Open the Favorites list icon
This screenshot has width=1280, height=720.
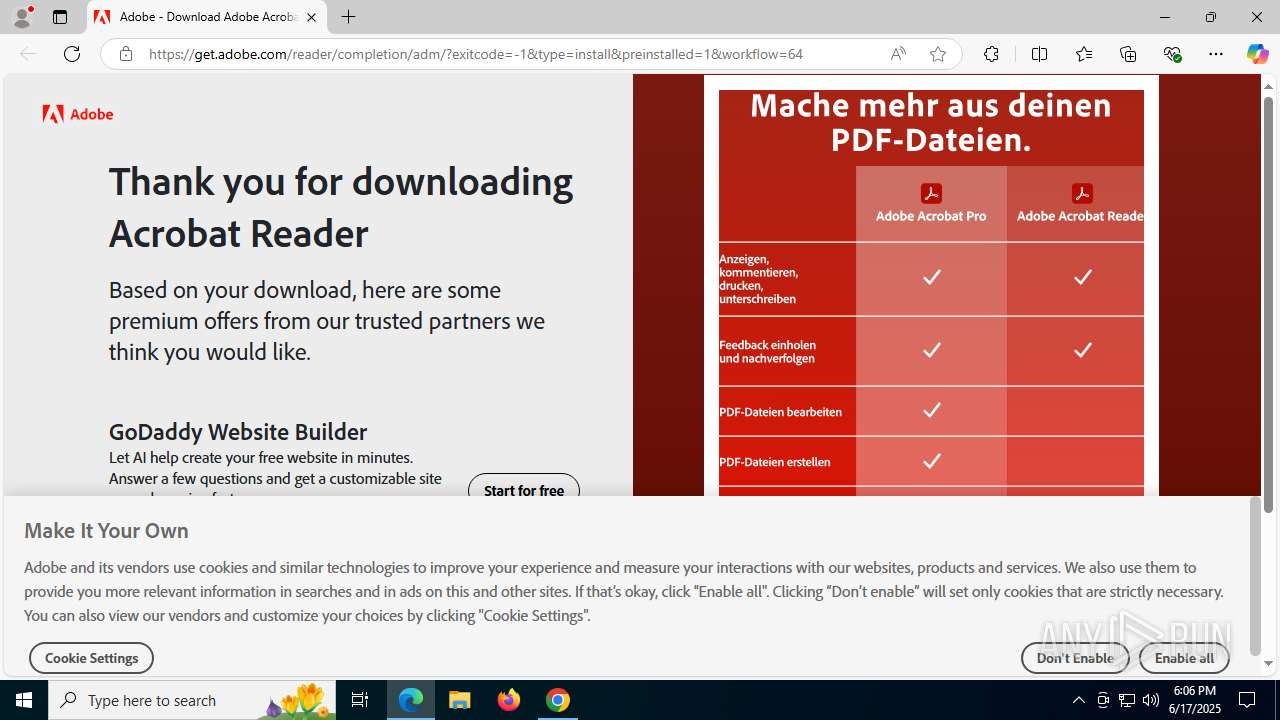pos(1084,54)
